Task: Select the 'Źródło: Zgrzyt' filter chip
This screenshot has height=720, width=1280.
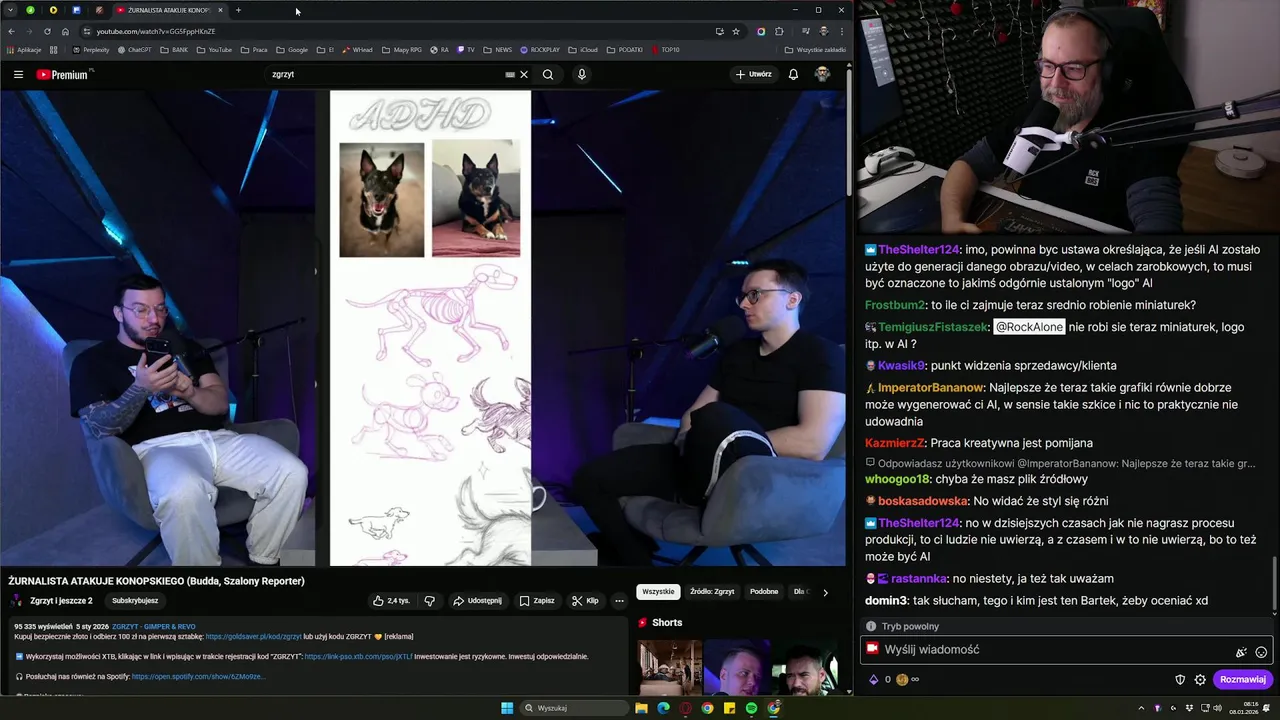Action: pyautogui.click(x=712, y=592)
